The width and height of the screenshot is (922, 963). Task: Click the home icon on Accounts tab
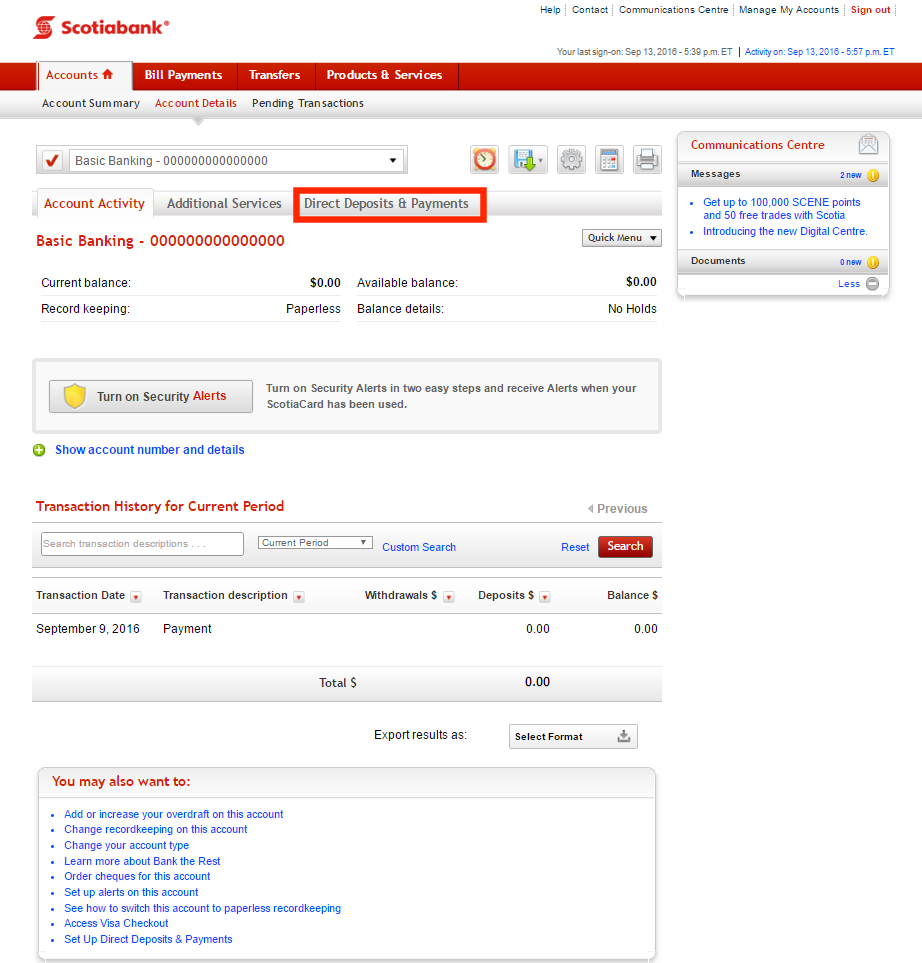pos(107,74)
